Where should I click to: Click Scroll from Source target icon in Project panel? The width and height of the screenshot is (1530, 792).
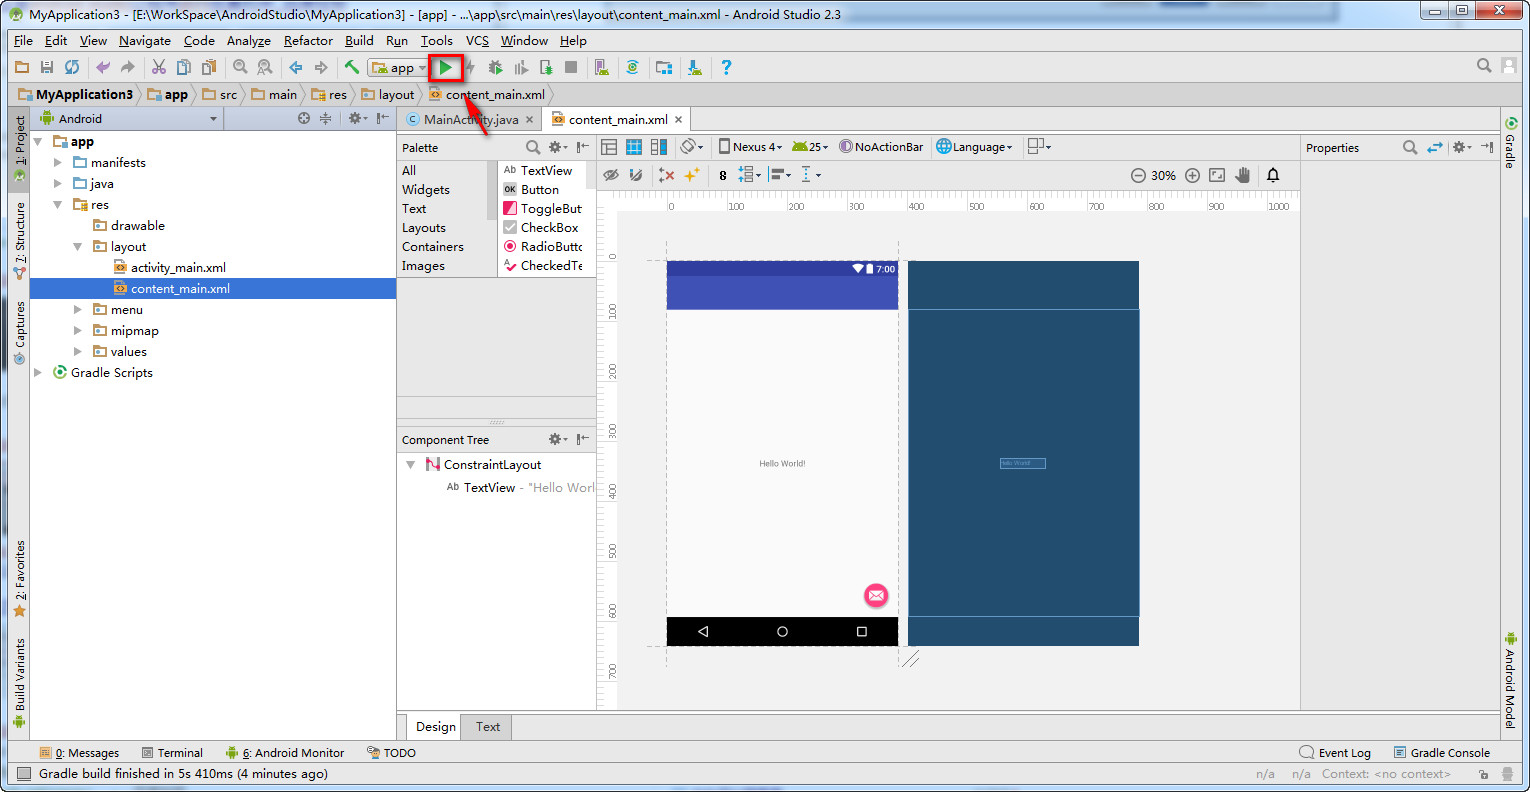coord(304,118)
